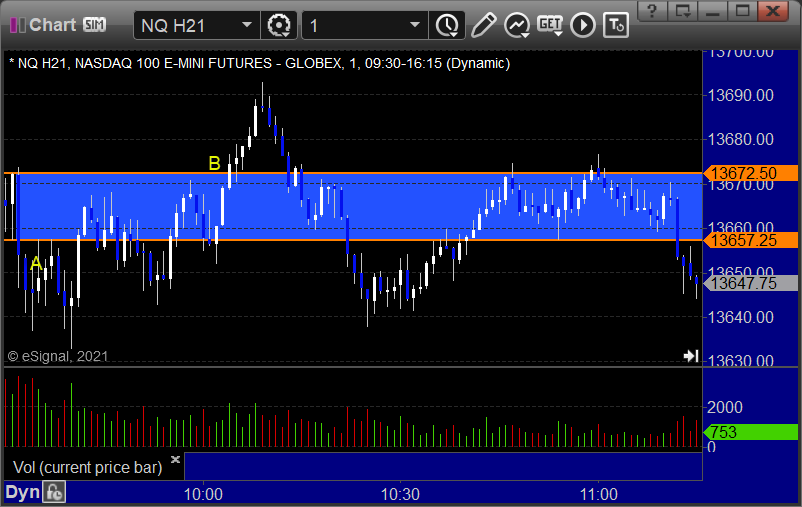Click the orange 13657.25 price marker
Image resolution: width=802 pixels, height=507 pixels.
(x=751, y=240)
